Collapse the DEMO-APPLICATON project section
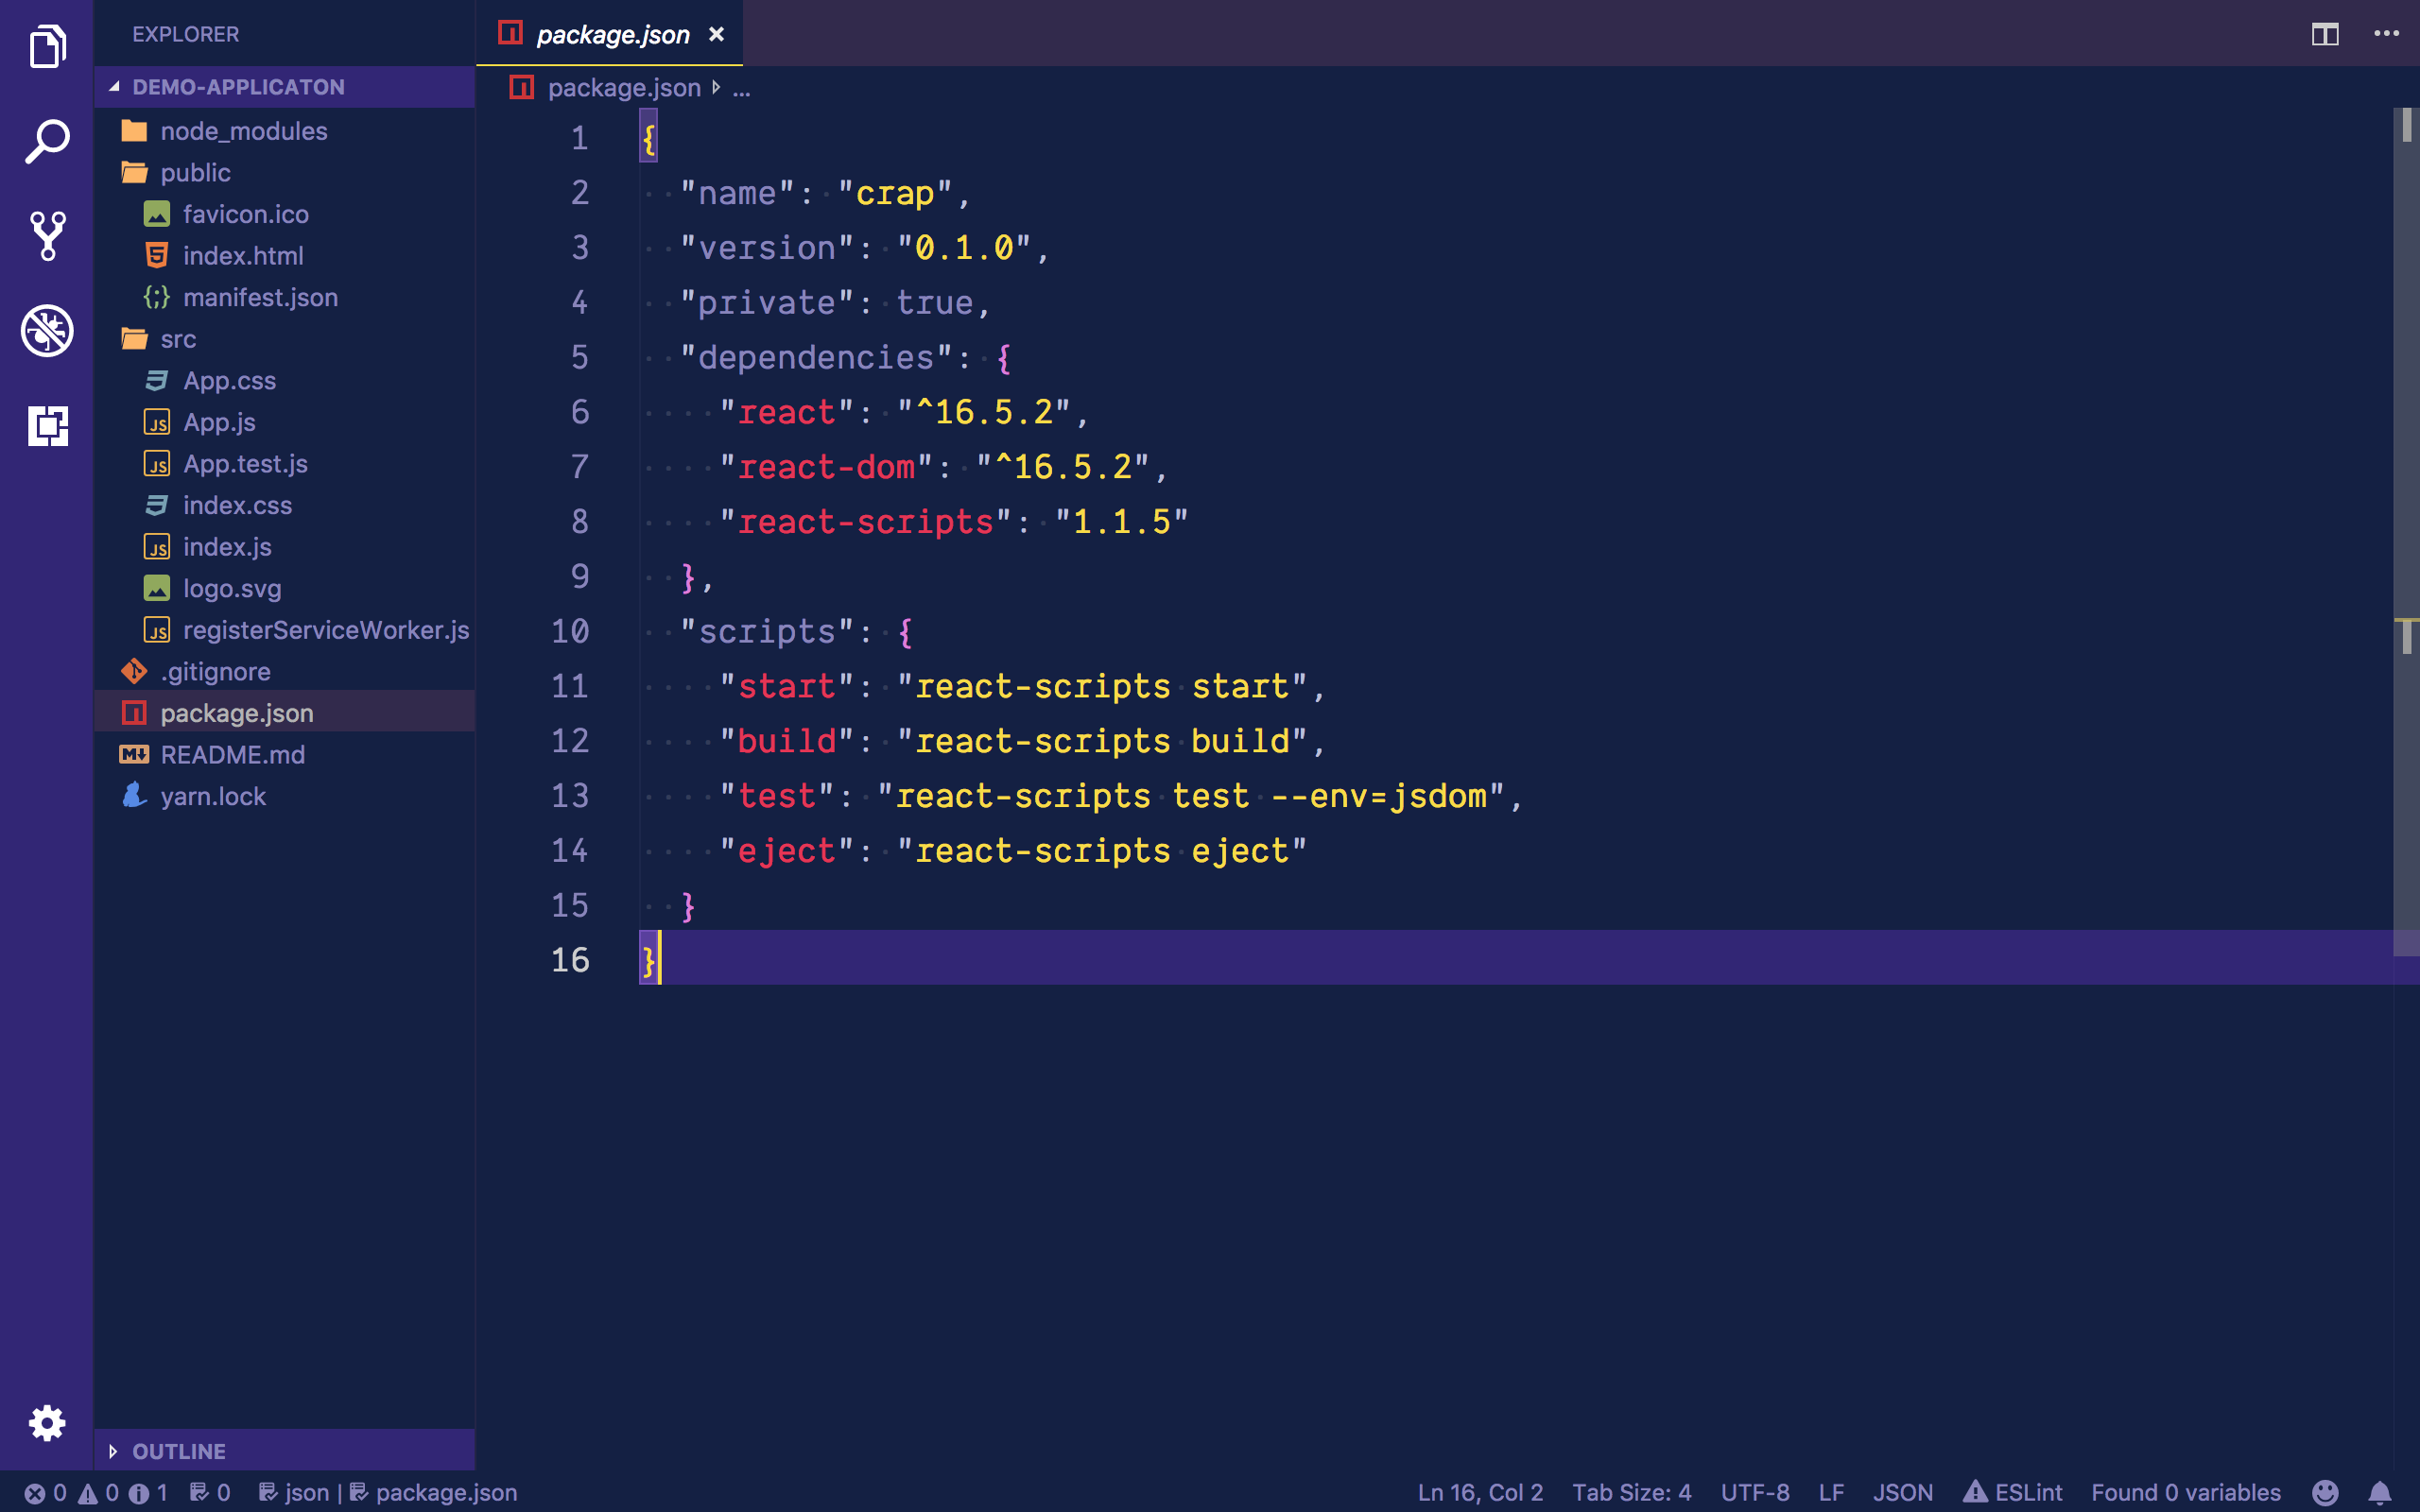This screenshot has height=1512, width=2420. (x=238, y=87)
